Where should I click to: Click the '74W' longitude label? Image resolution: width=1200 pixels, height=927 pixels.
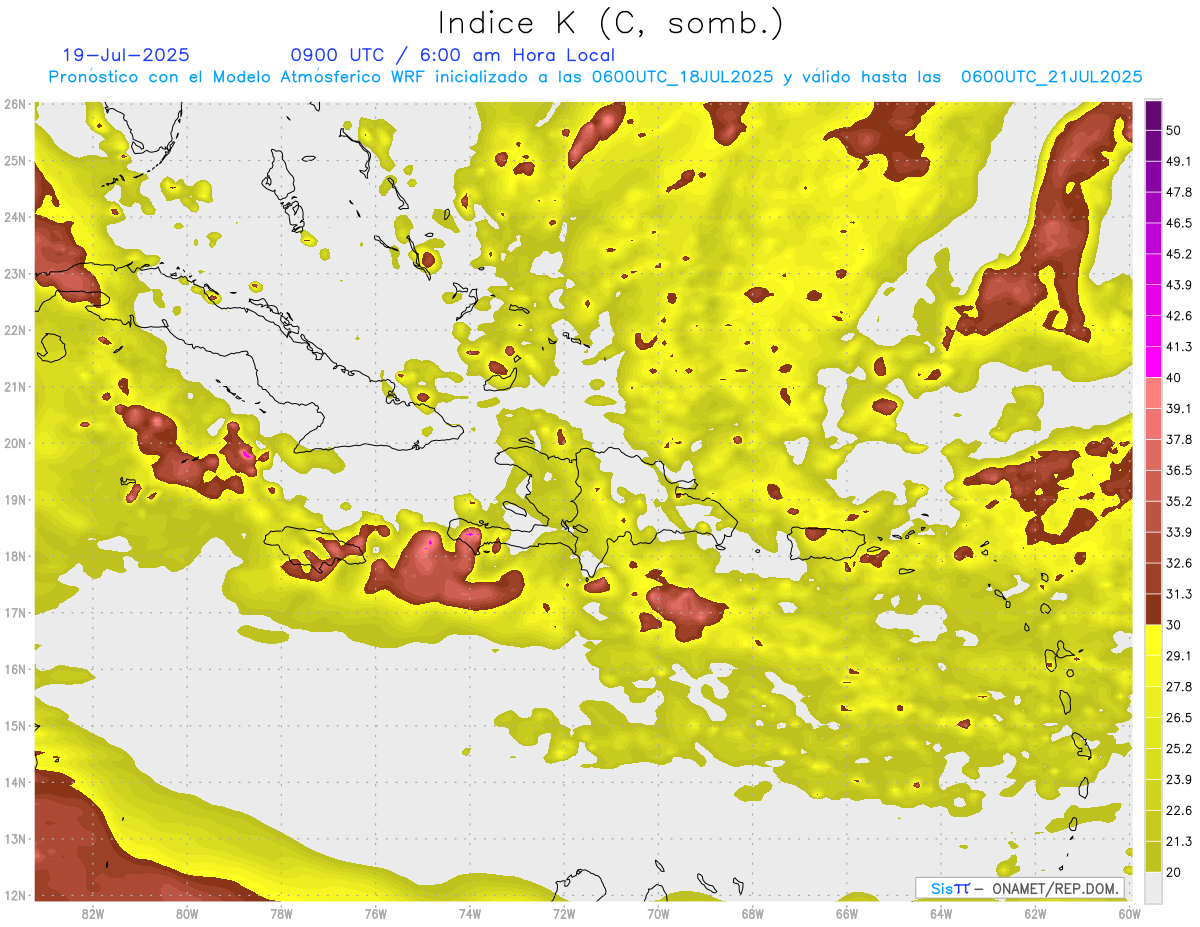(x=470, y=913)
